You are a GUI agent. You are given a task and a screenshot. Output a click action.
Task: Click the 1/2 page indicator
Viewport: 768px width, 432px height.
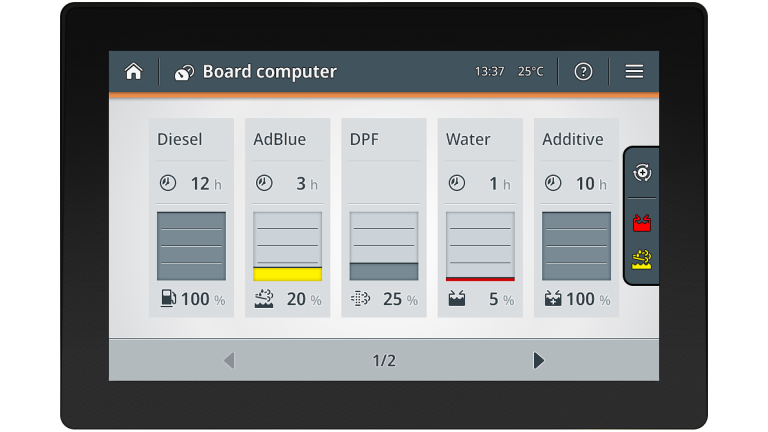point(384,360)
